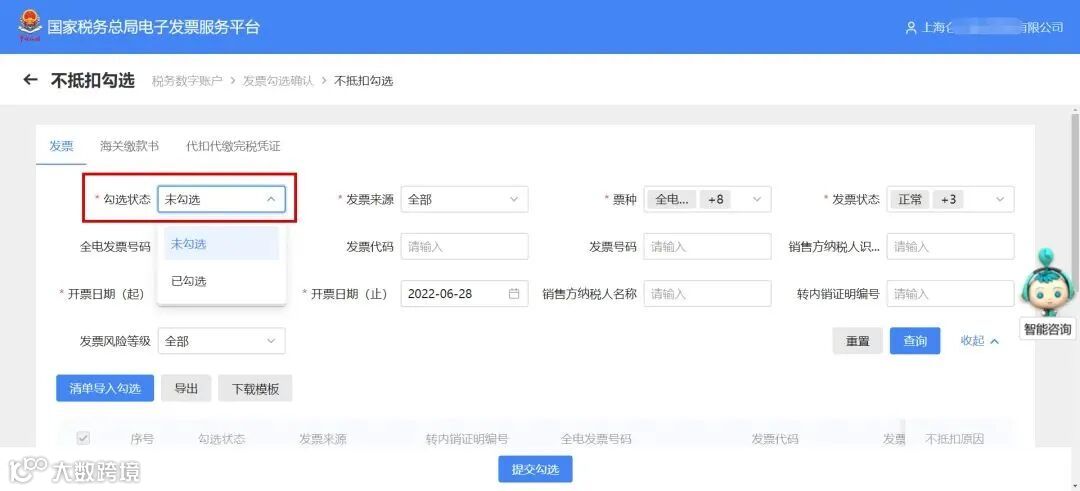This screenshot has width=1080, height=491.
Task: Click the tax bureau emblem logo
Action: coord(30,26)
